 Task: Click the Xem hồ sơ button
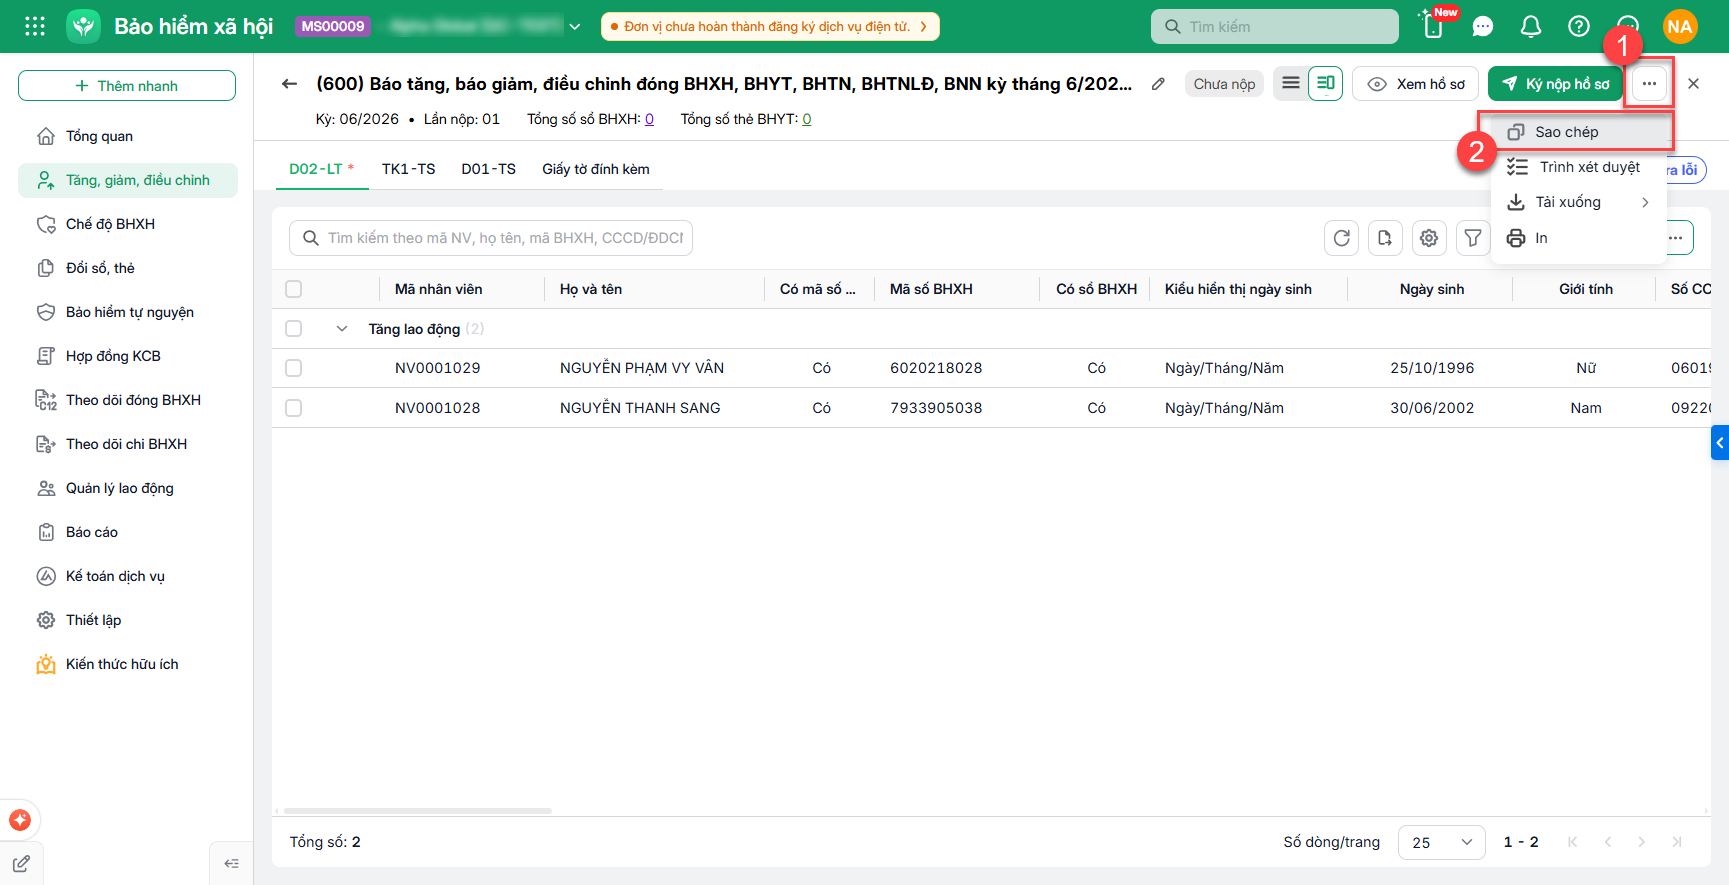tap(1415, 84)
